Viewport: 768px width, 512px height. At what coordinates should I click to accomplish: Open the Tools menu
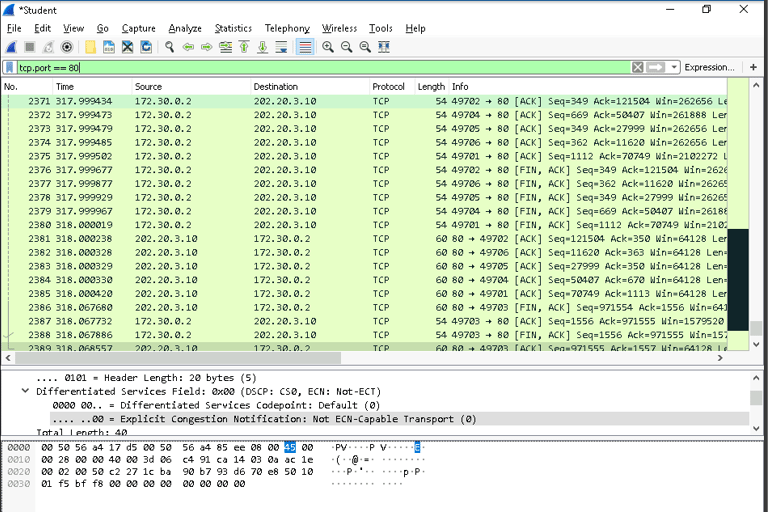(x=381, y=28)
